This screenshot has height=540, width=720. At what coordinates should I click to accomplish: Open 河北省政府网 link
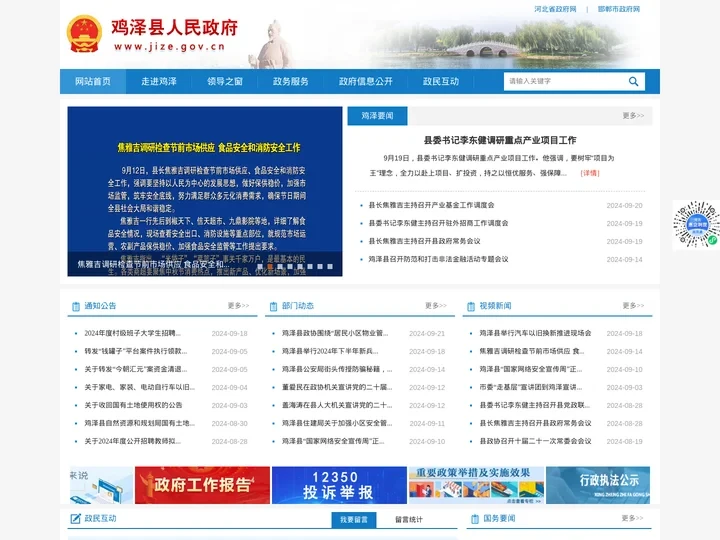[555, 9]
